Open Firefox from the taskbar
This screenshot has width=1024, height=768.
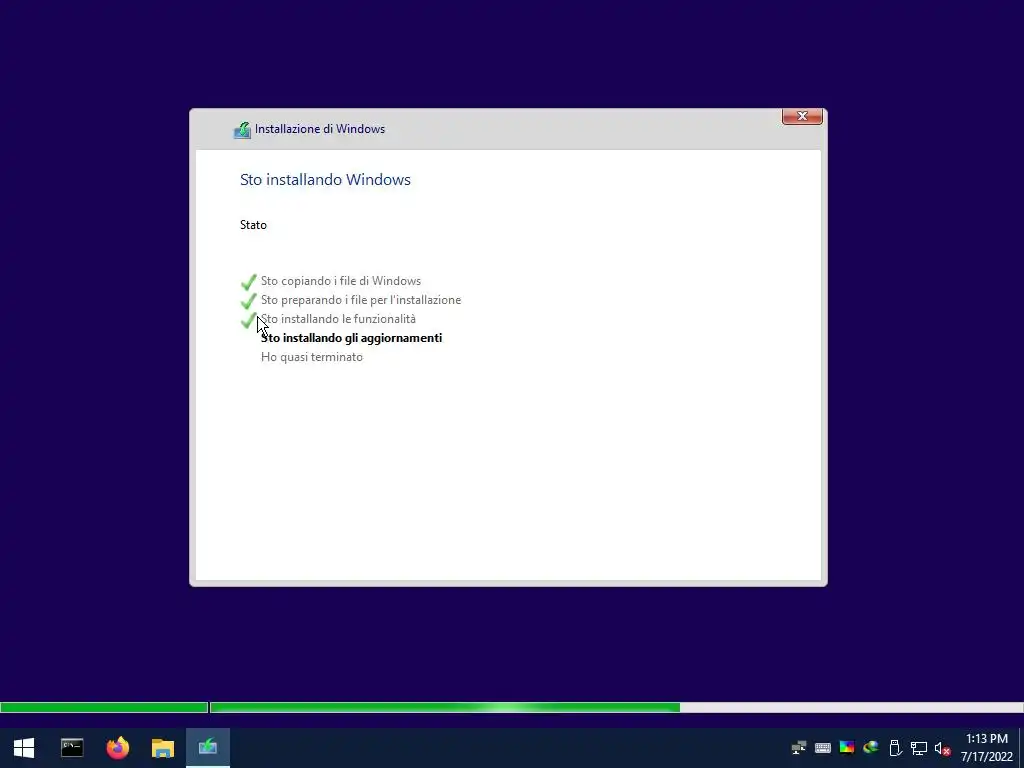click(118, 748)
